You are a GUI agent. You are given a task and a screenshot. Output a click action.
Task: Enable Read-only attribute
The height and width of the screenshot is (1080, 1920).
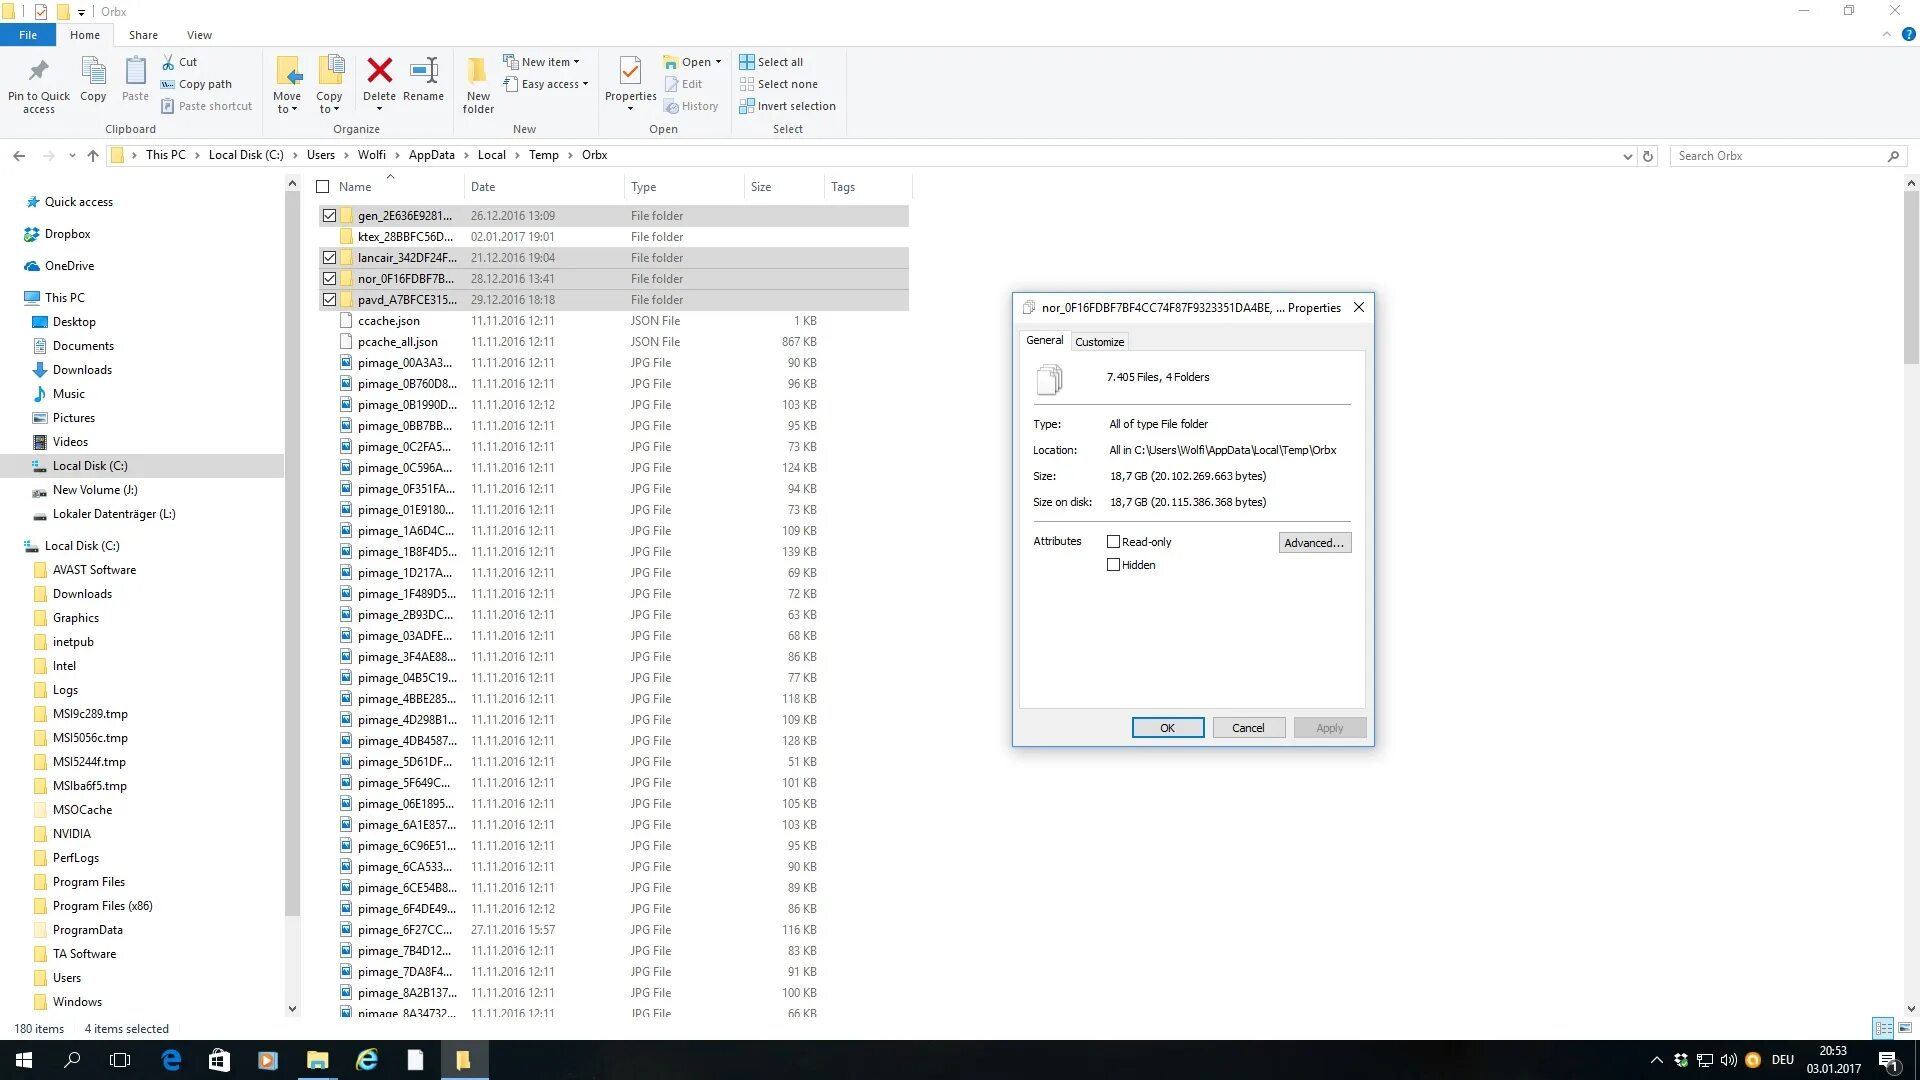coord(1113,542)
